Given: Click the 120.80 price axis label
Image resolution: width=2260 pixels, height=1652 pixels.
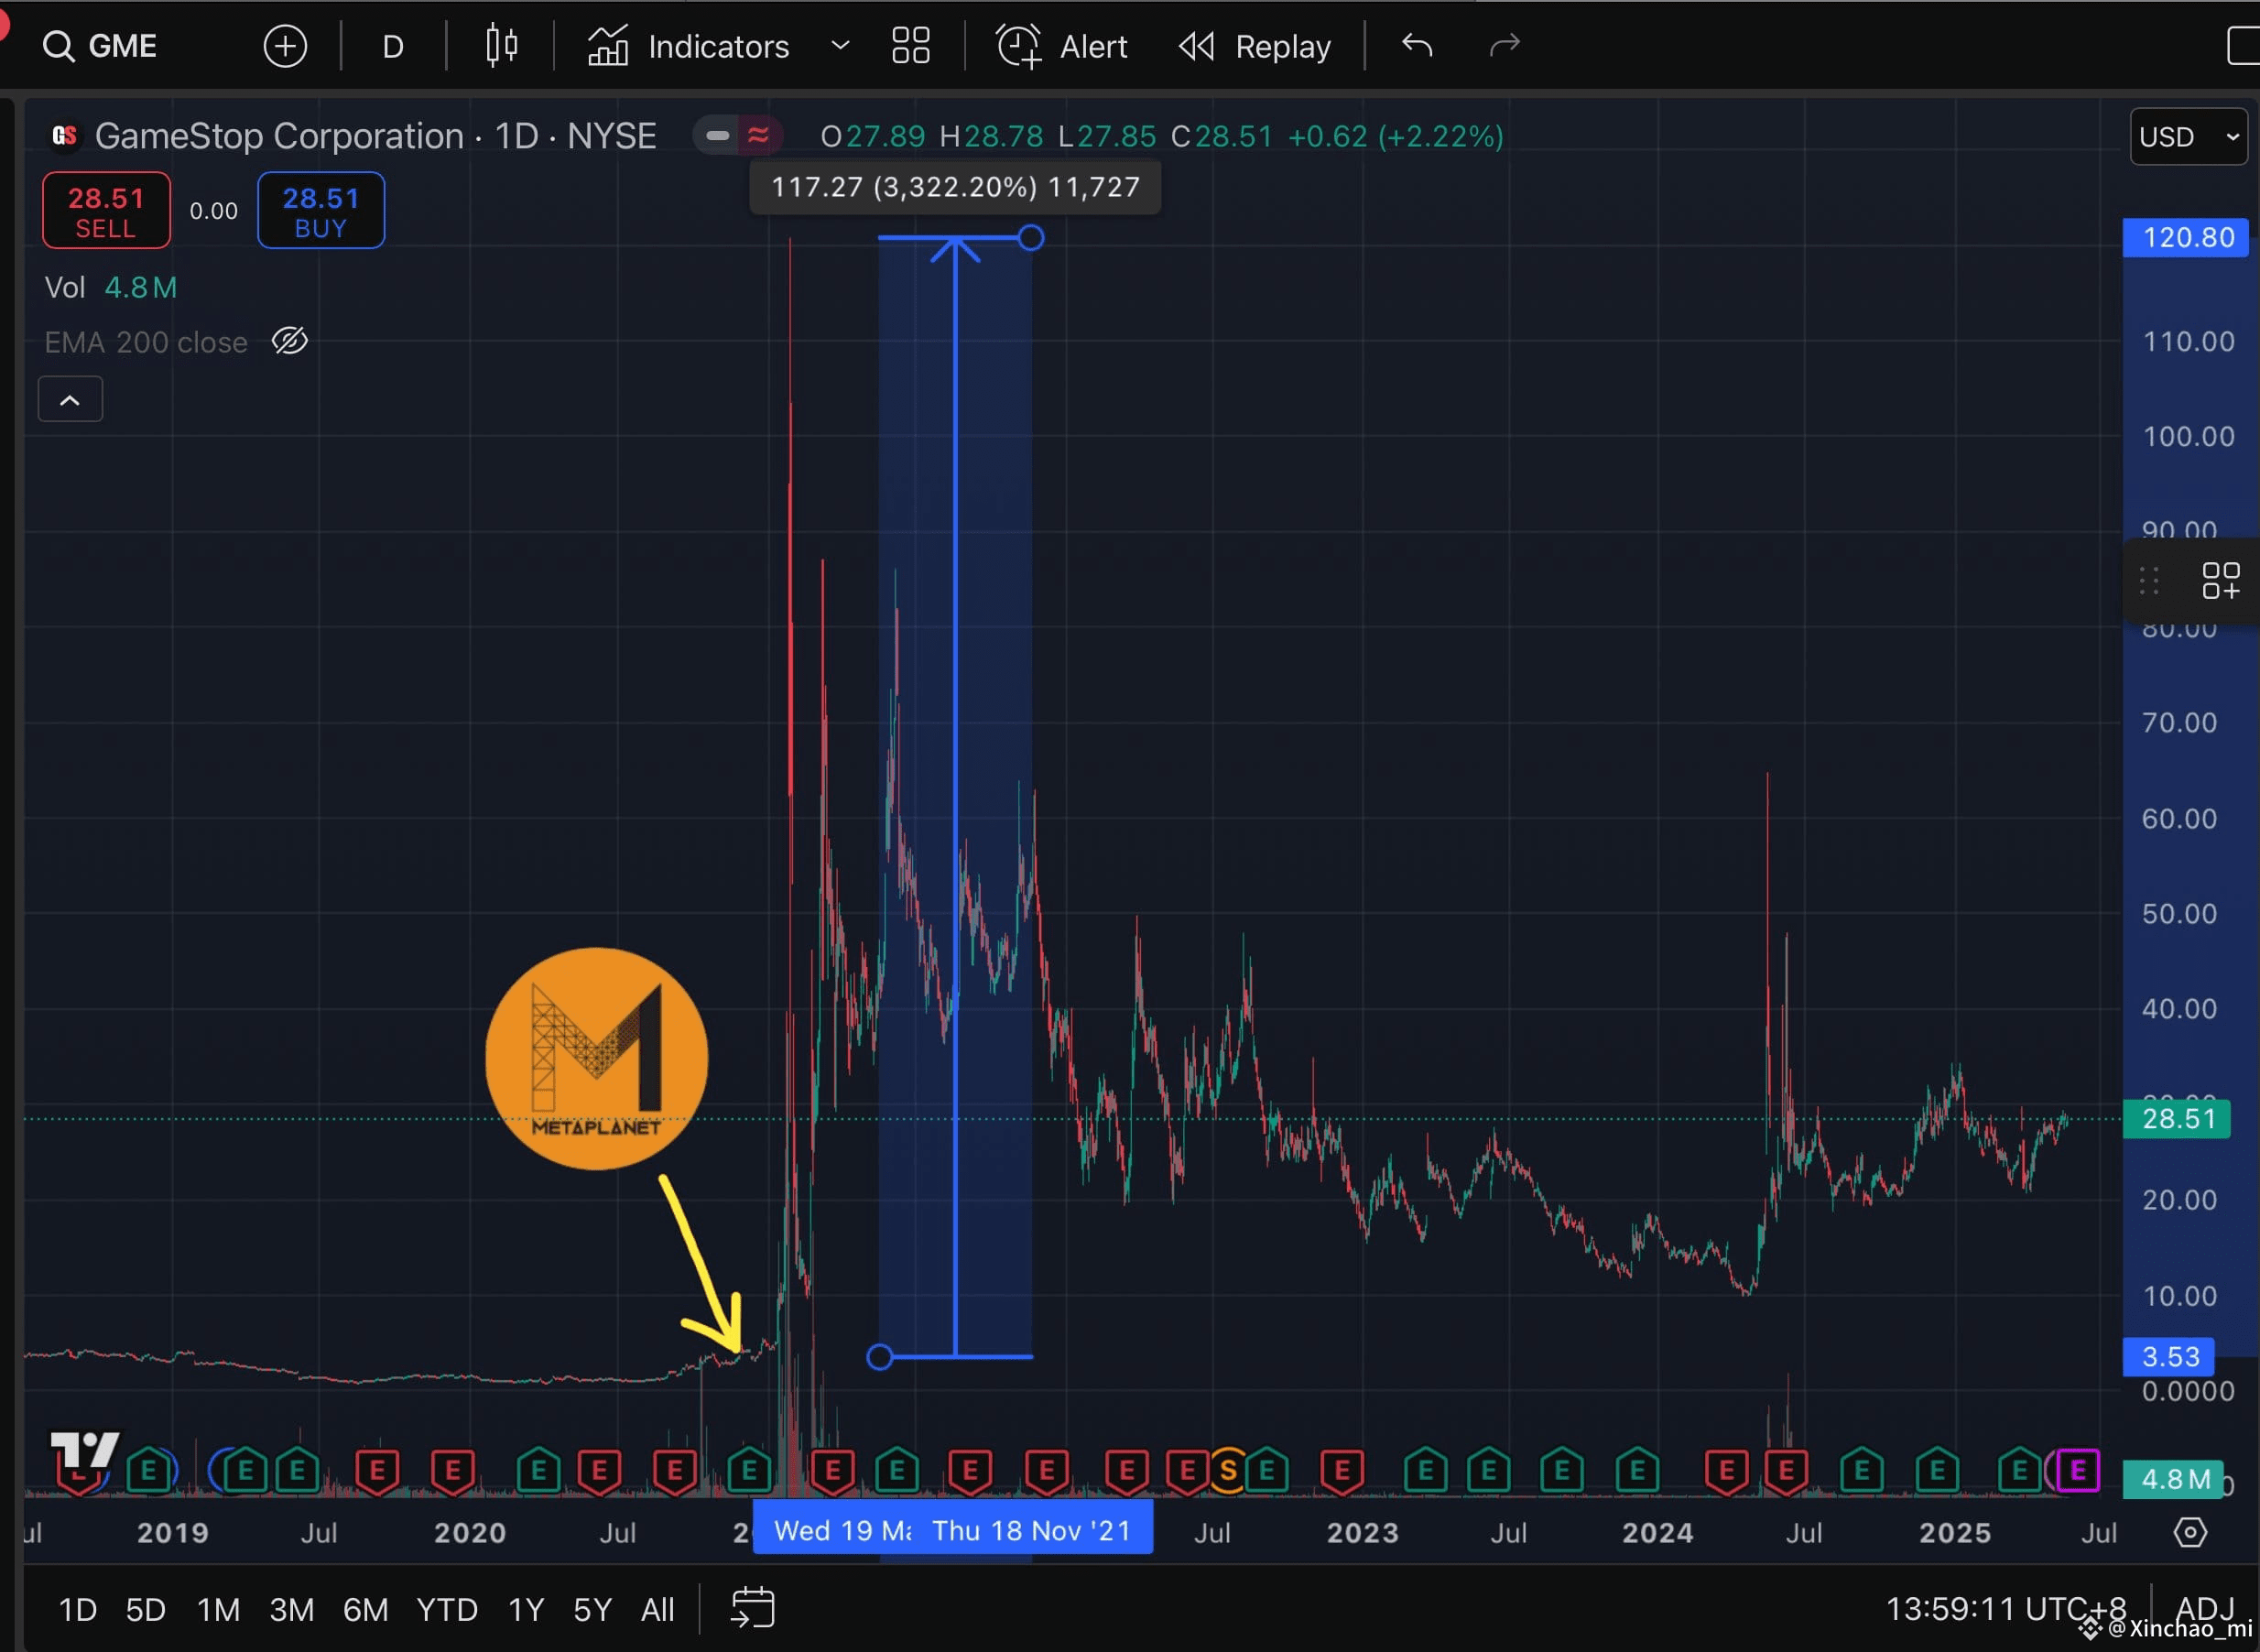Looking at the screenshot, I should (x=2185, y=237).
